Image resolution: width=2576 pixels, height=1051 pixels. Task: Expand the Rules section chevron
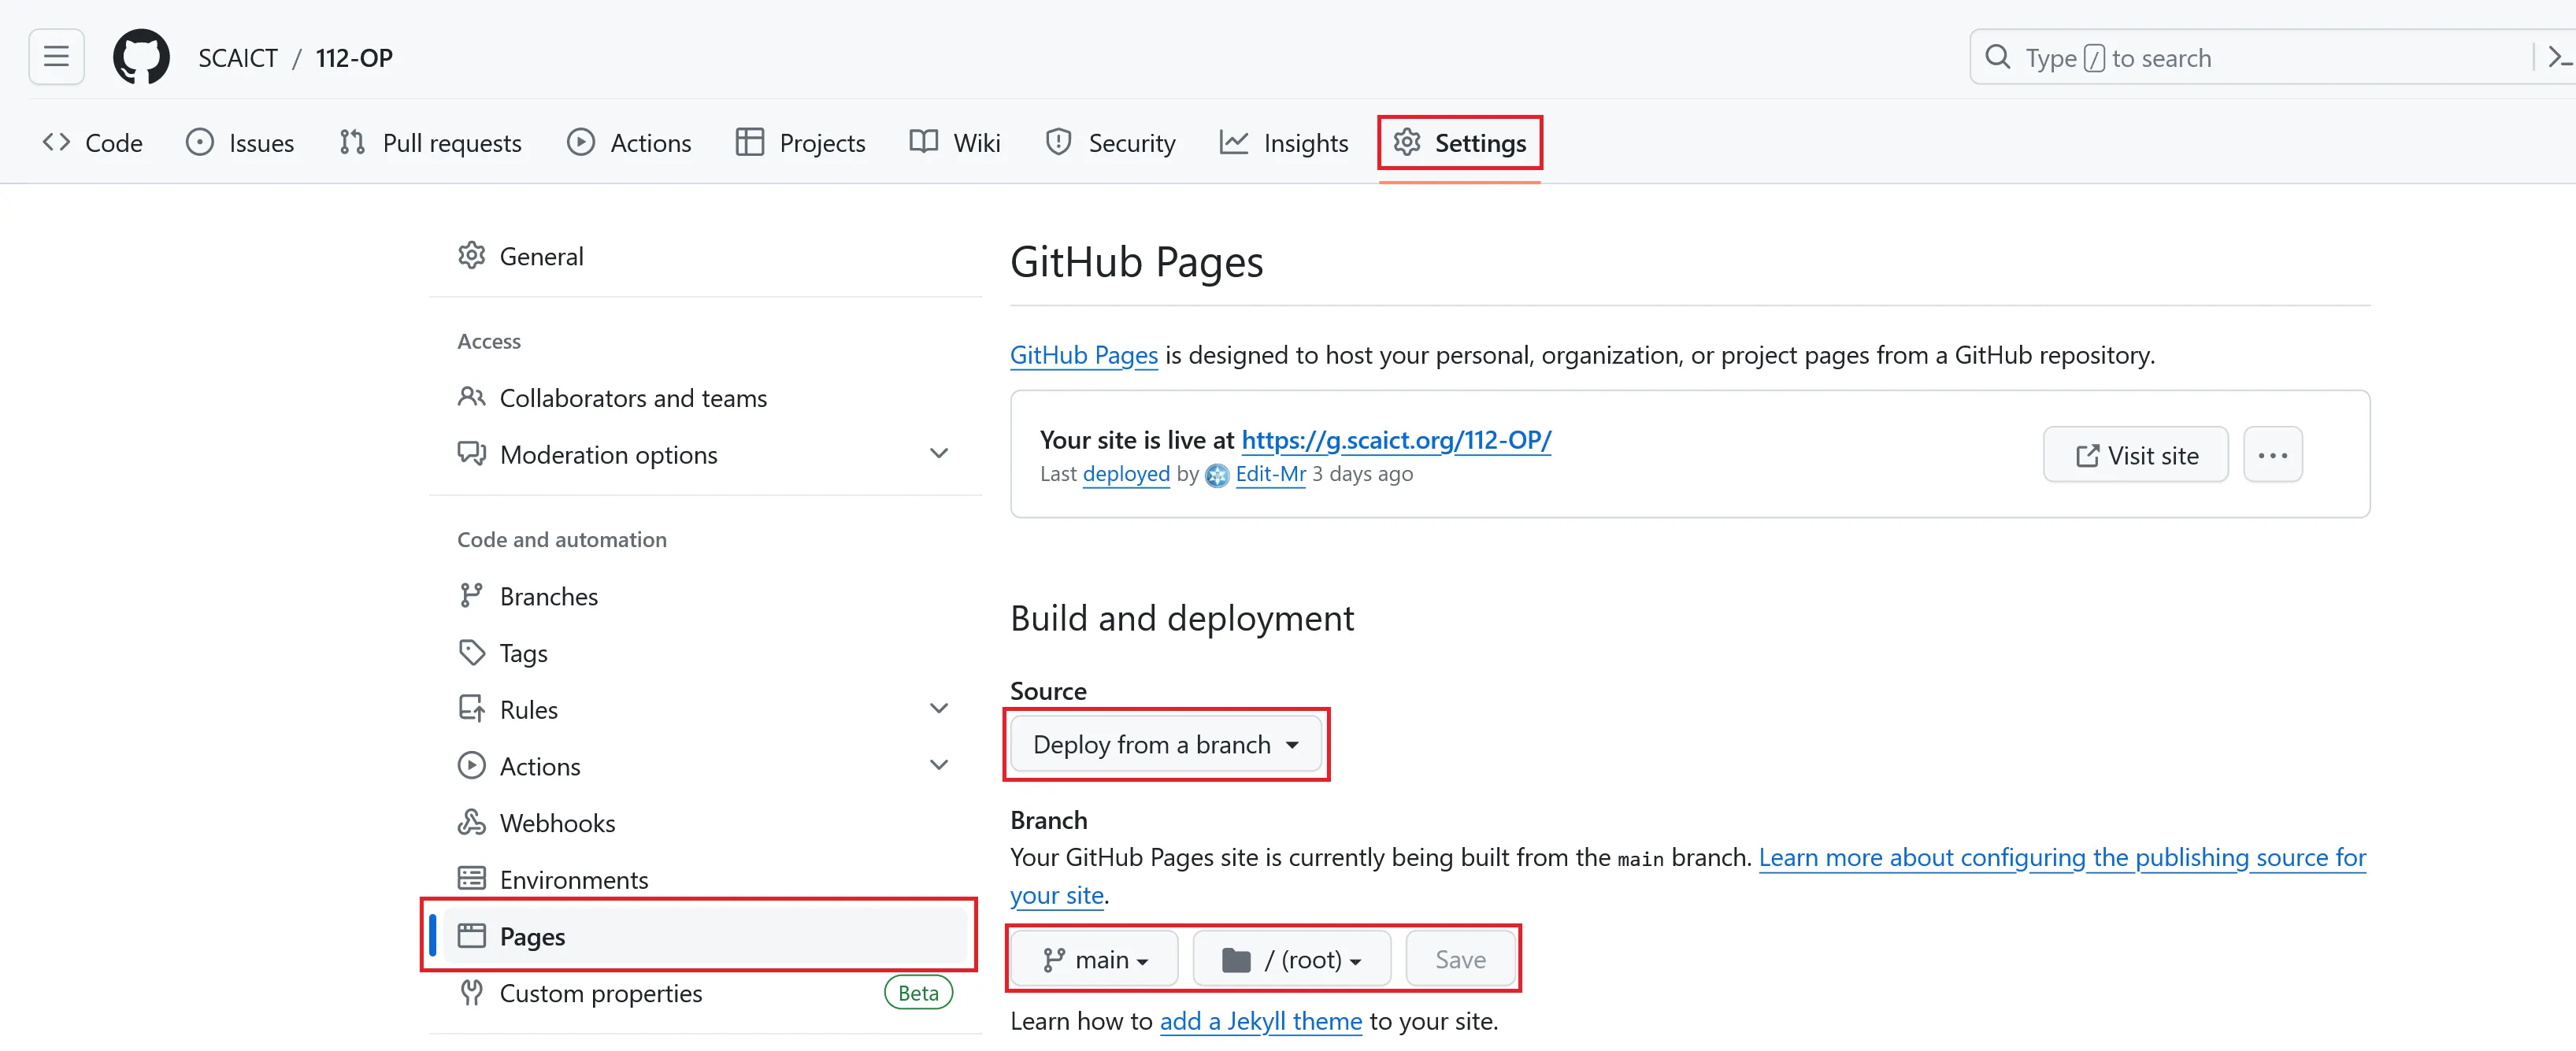click(x=938, y=709)
